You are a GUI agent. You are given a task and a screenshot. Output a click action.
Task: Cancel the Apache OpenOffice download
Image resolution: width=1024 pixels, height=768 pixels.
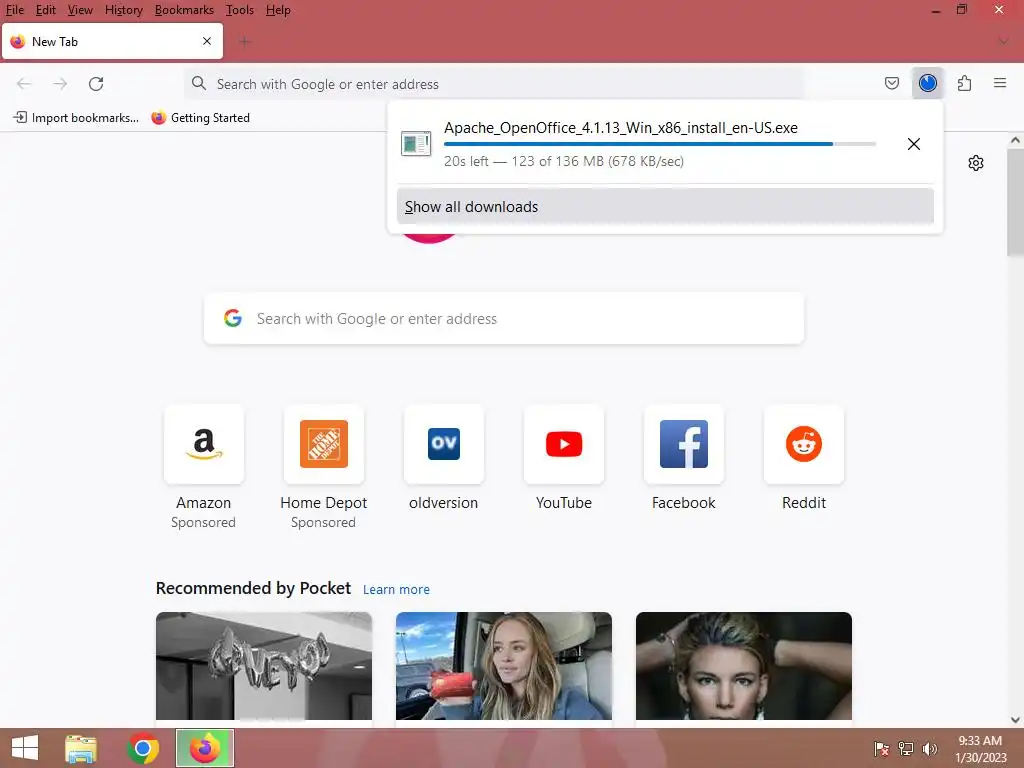914,144
